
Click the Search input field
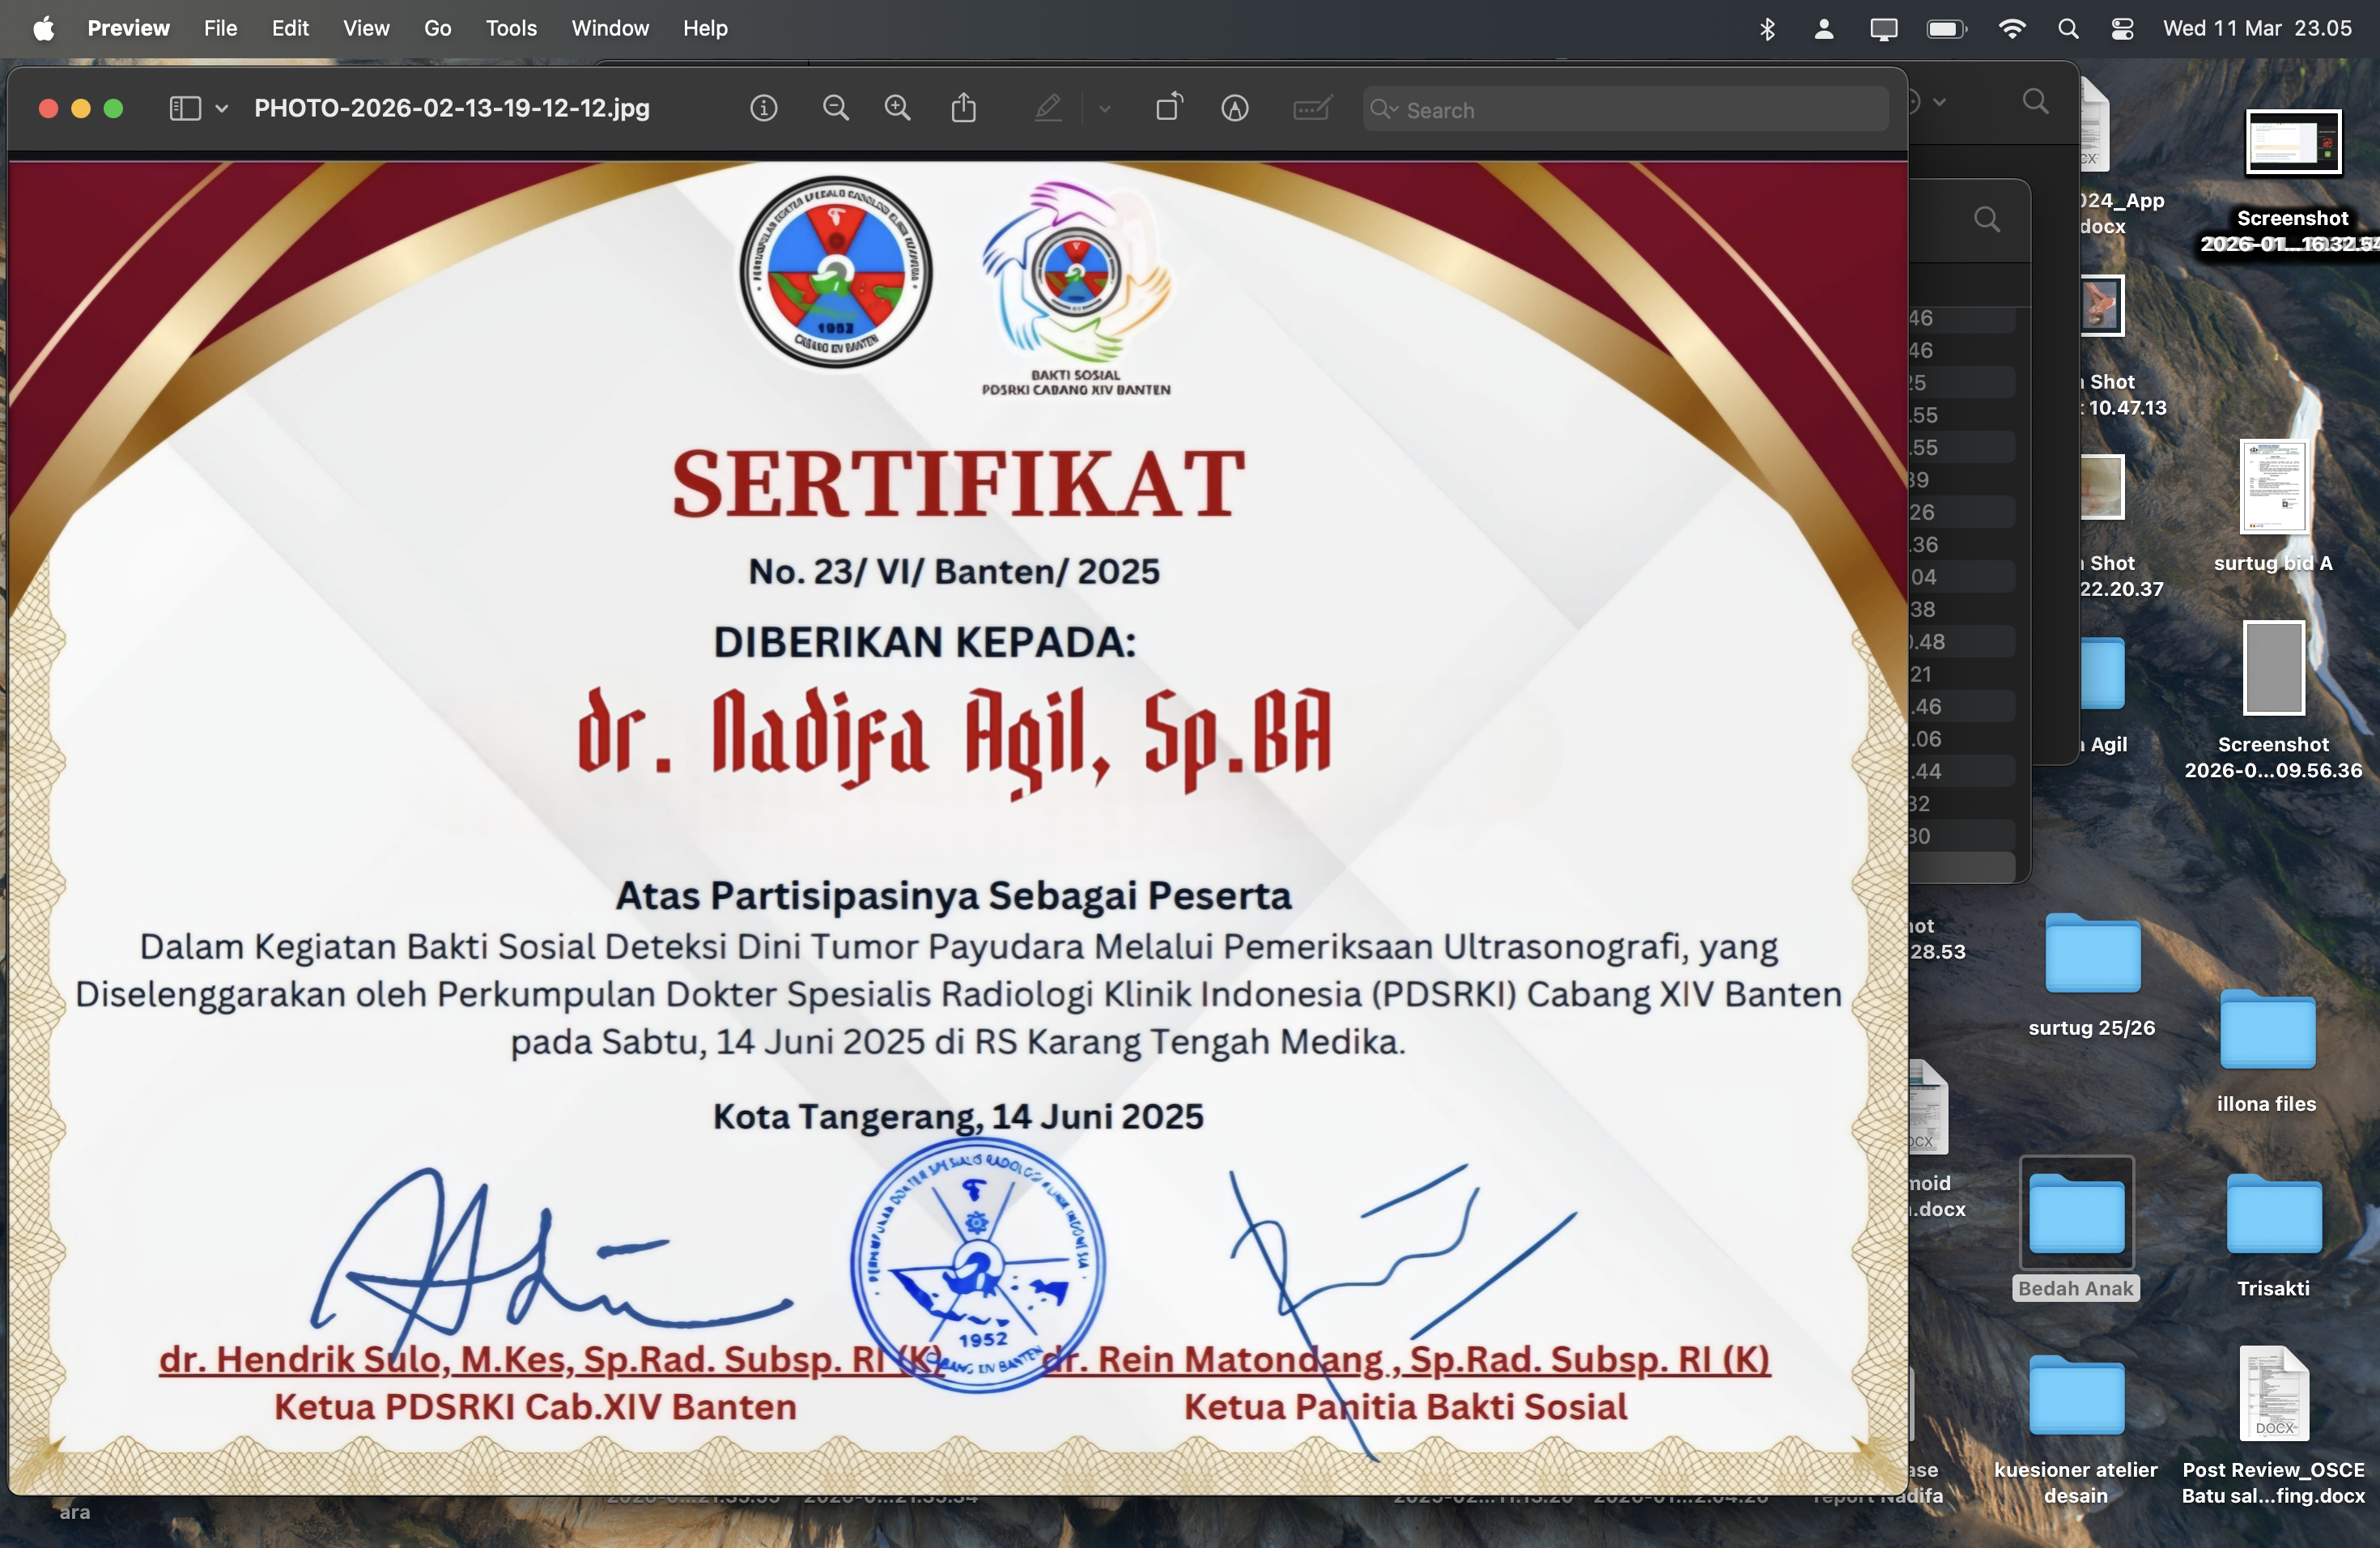(1640, 110)
